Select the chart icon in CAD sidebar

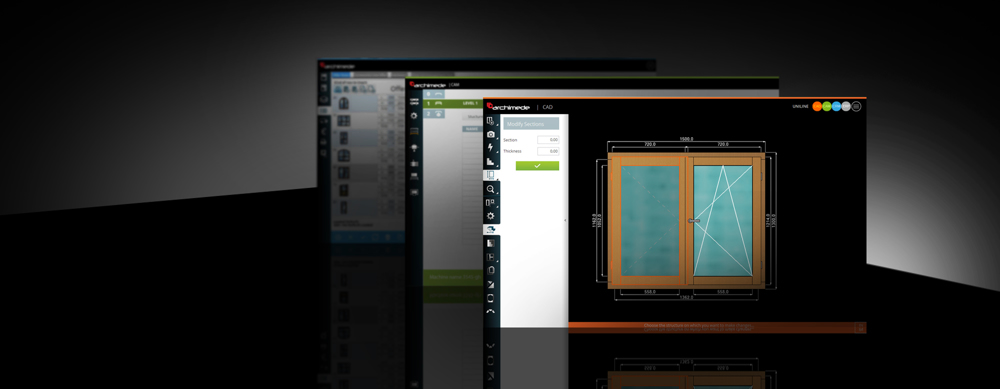pyautogui.click(x=490, y=161)
